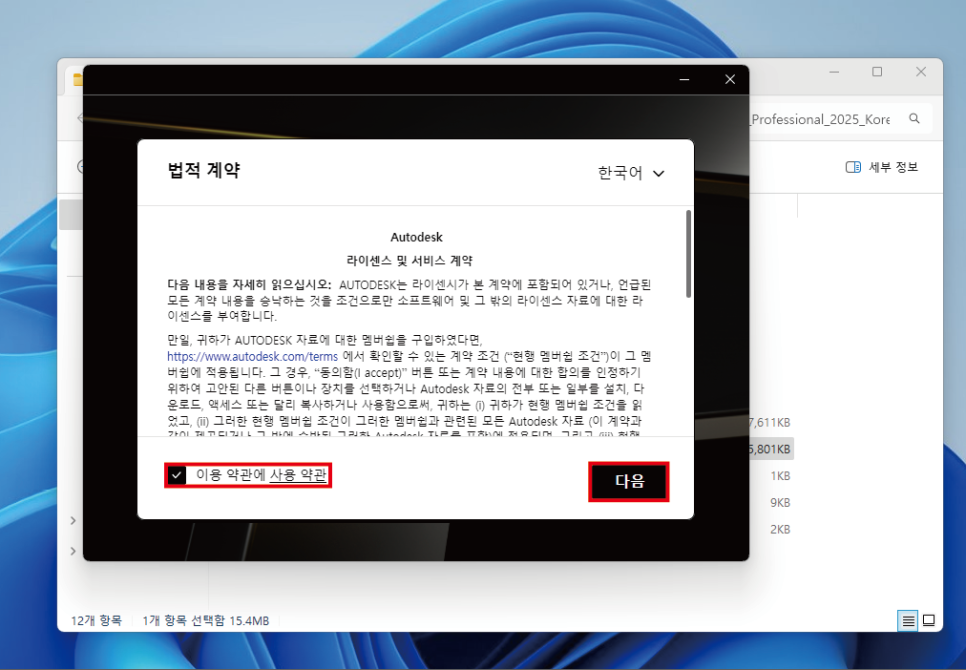Expand upper navigation pane chevron in Explorer
This screenshot has width=966, height=670.
pos(73,521)
